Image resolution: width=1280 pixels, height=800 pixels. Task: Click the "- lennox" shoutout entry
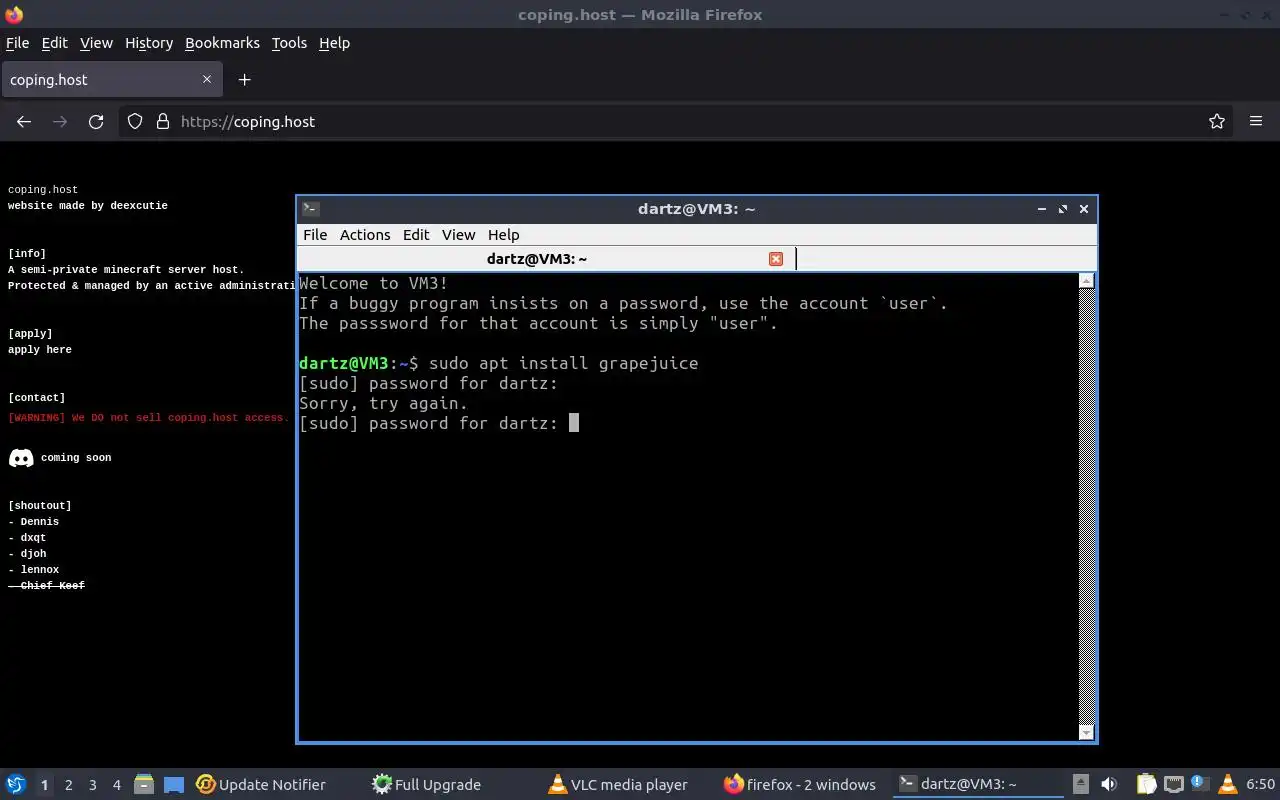[x=34, y=570]
